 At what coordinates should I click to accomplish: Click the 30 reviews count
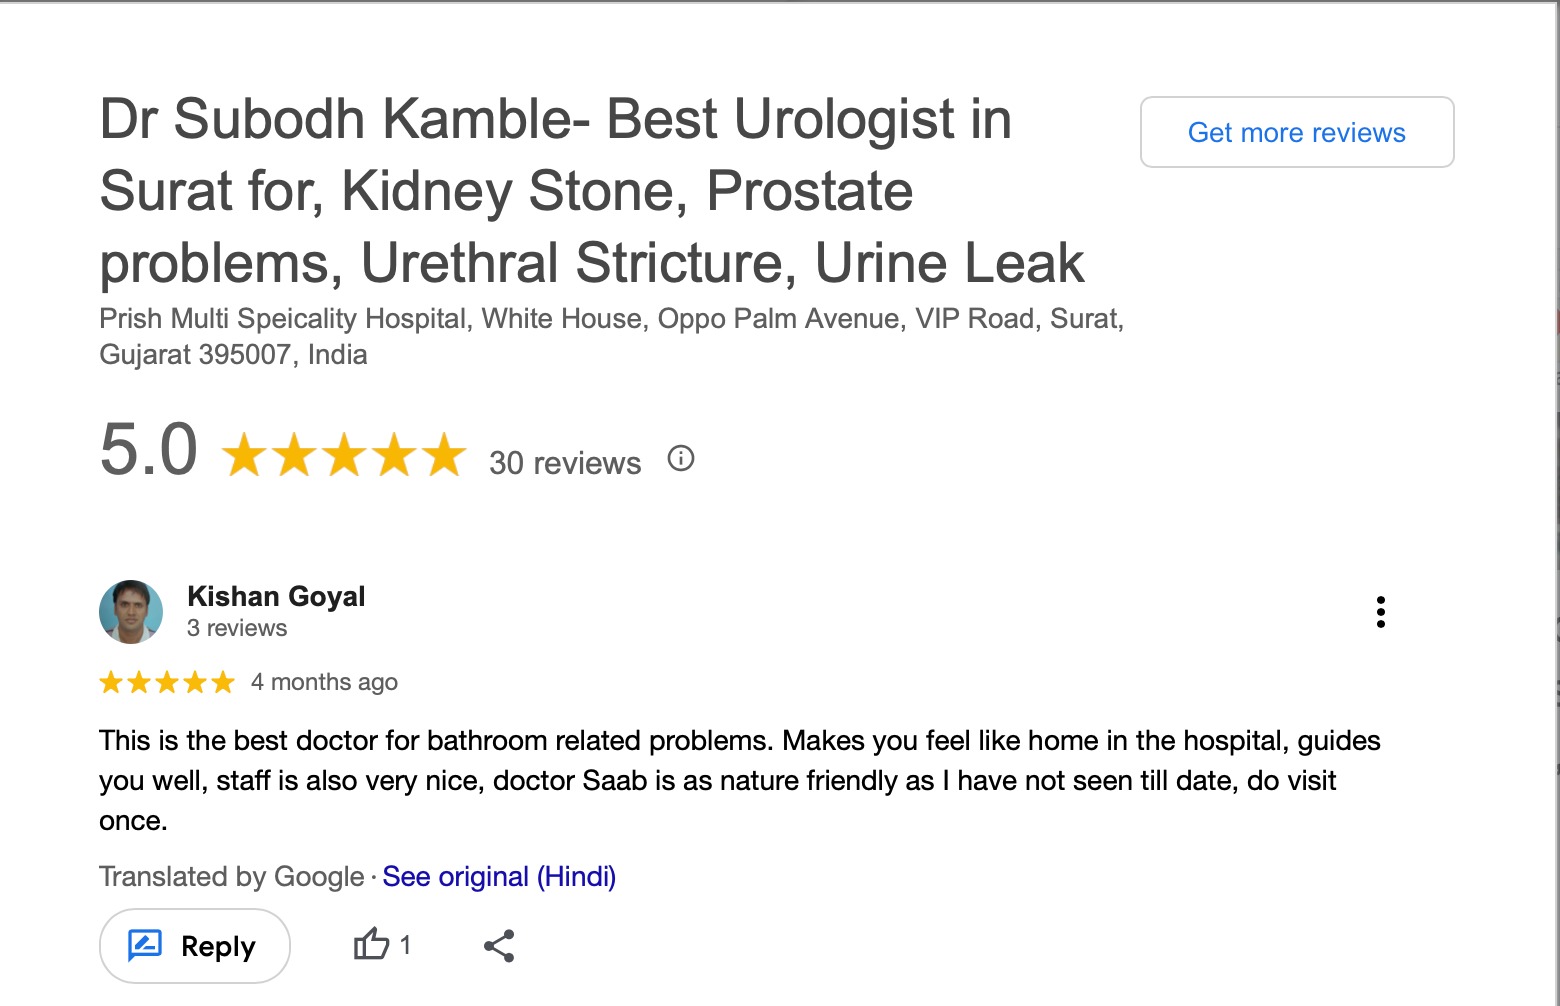click(x=565, y=463)
